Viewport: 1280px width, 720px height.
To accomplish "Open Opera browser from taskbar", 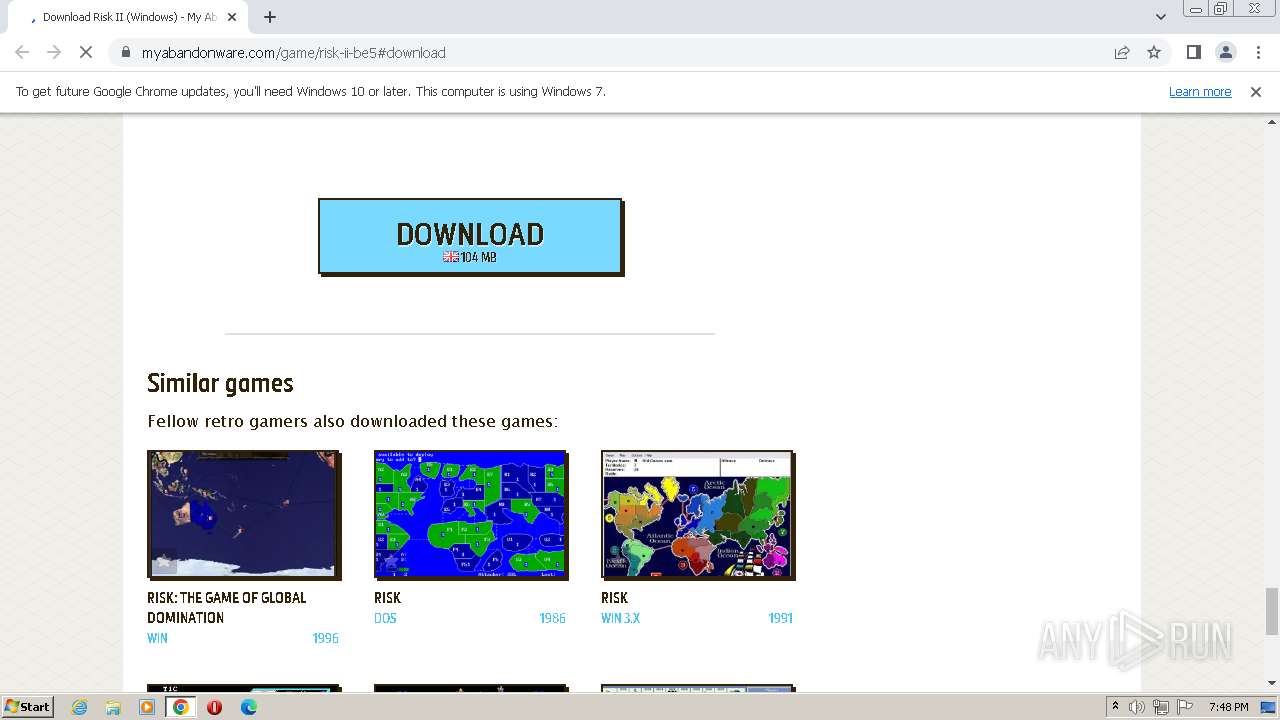I will point(214,707).
